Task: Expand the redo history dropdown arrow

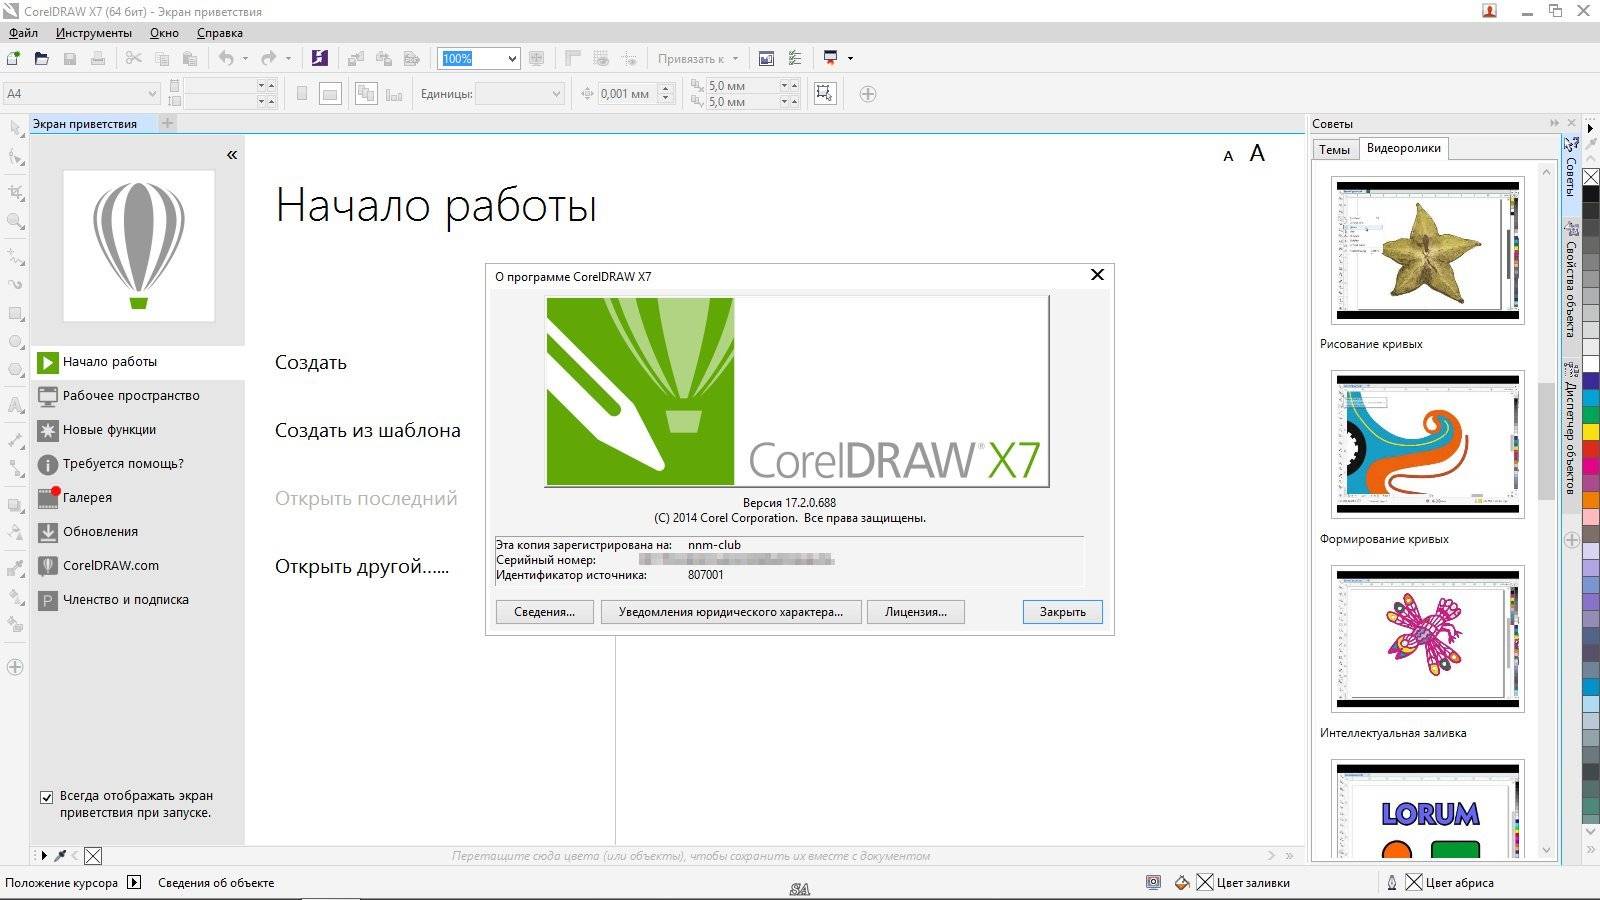Action: [288, 59]
